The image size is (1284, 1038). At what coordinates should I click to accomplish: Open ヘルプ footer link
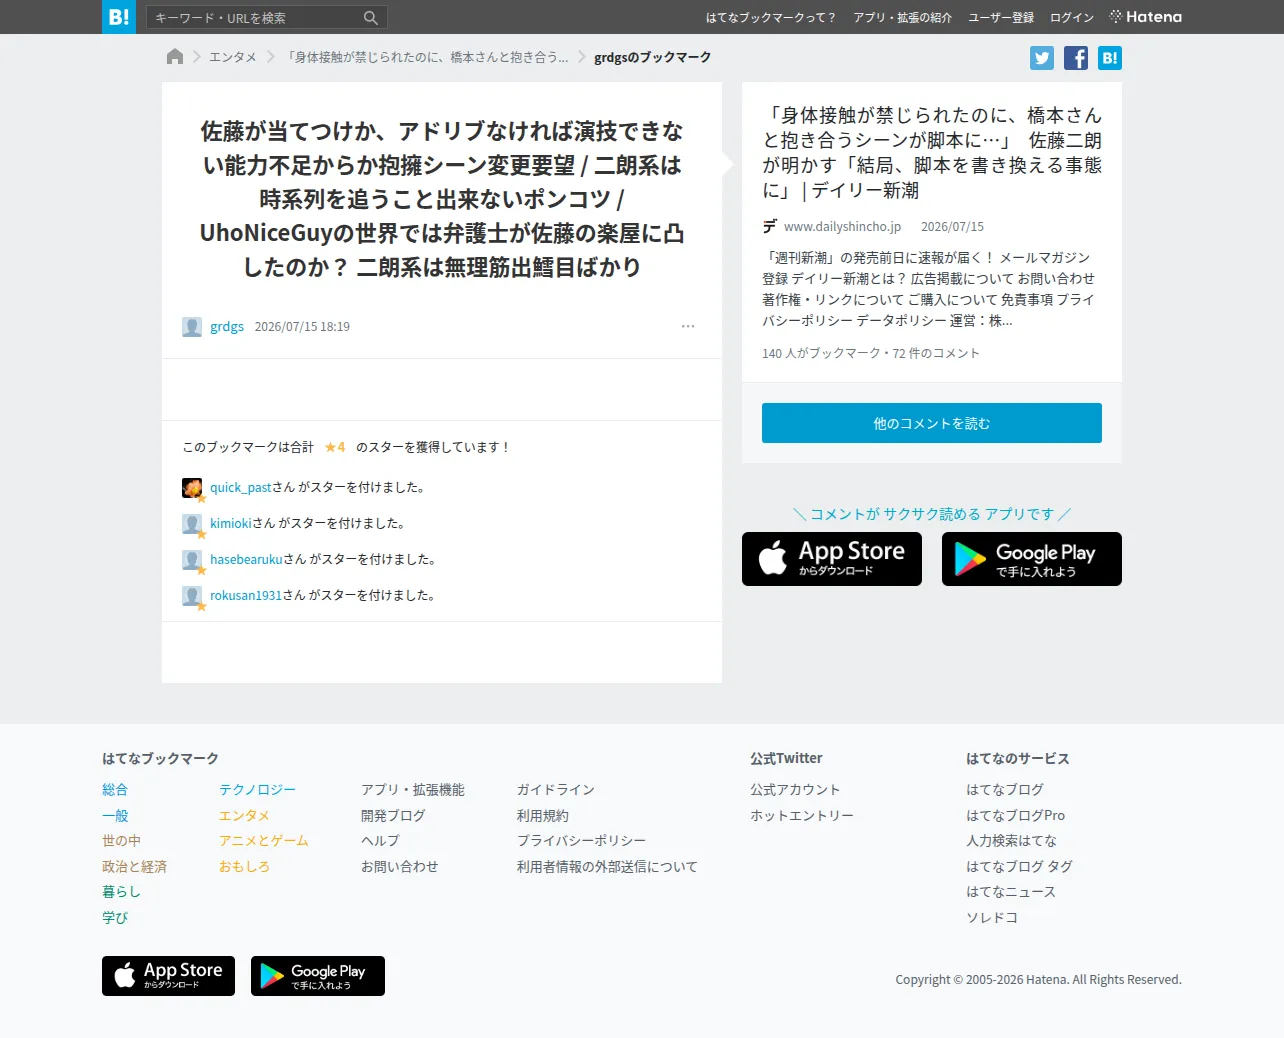tap(380, 841)
